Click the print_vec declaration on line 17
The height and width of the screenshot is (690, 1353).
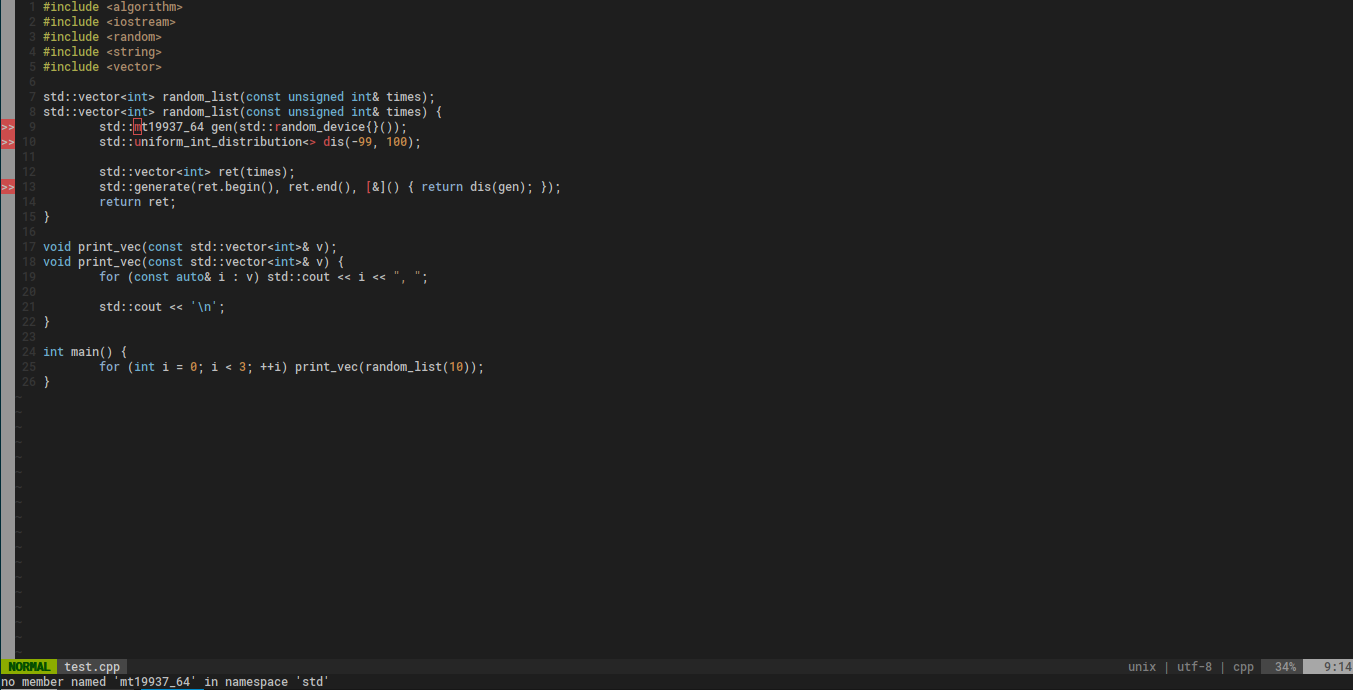(190, 247)
